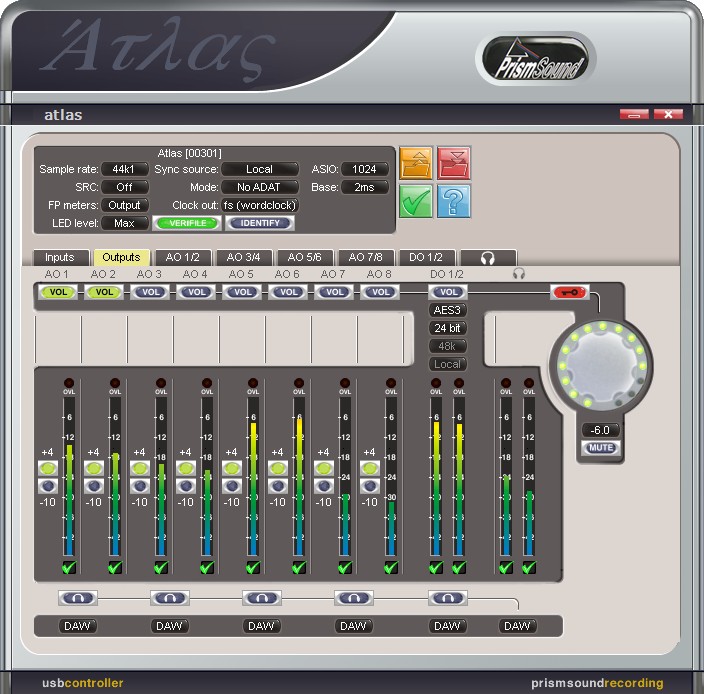Image resolution: width=704 pixels, height=694 pixels.
Task: Click green check below AO 7 meter
Action: (345, 567)
